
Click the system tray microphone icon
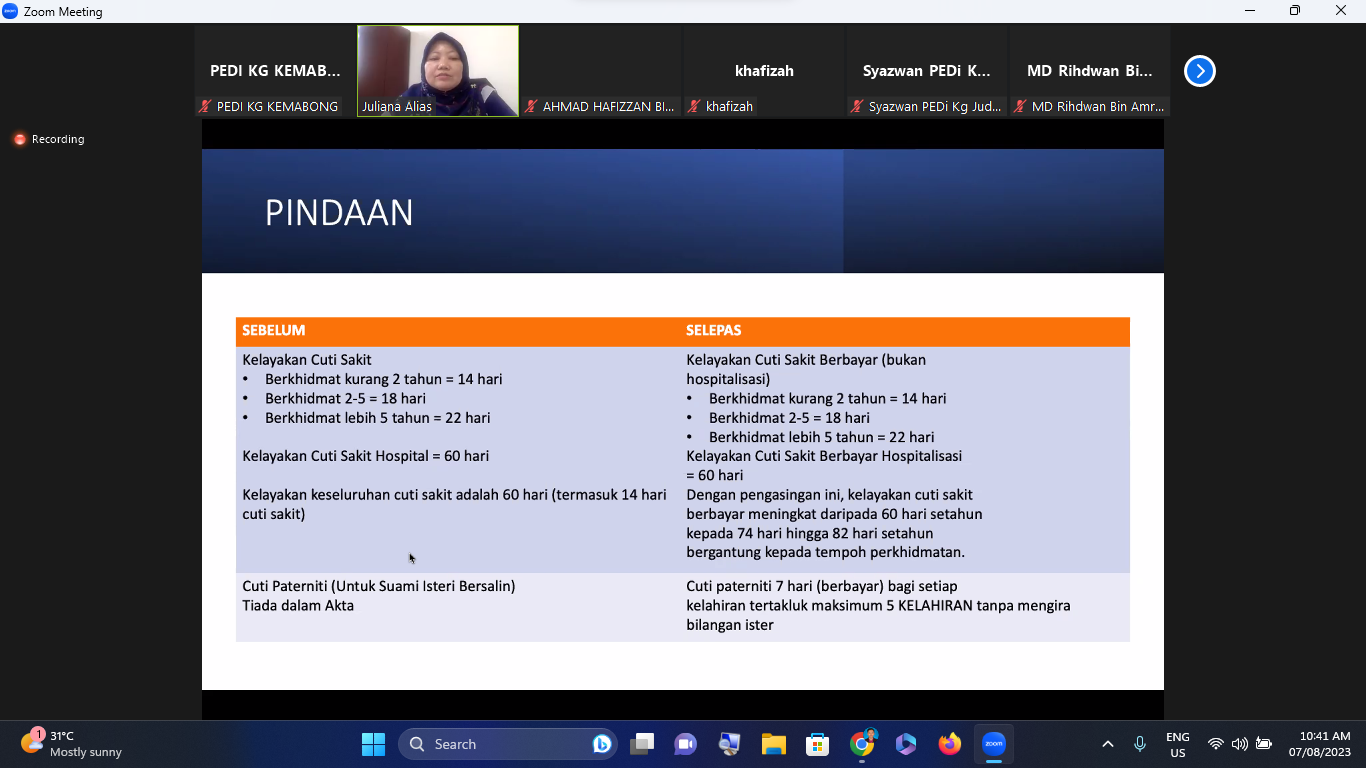(1139, 744)
